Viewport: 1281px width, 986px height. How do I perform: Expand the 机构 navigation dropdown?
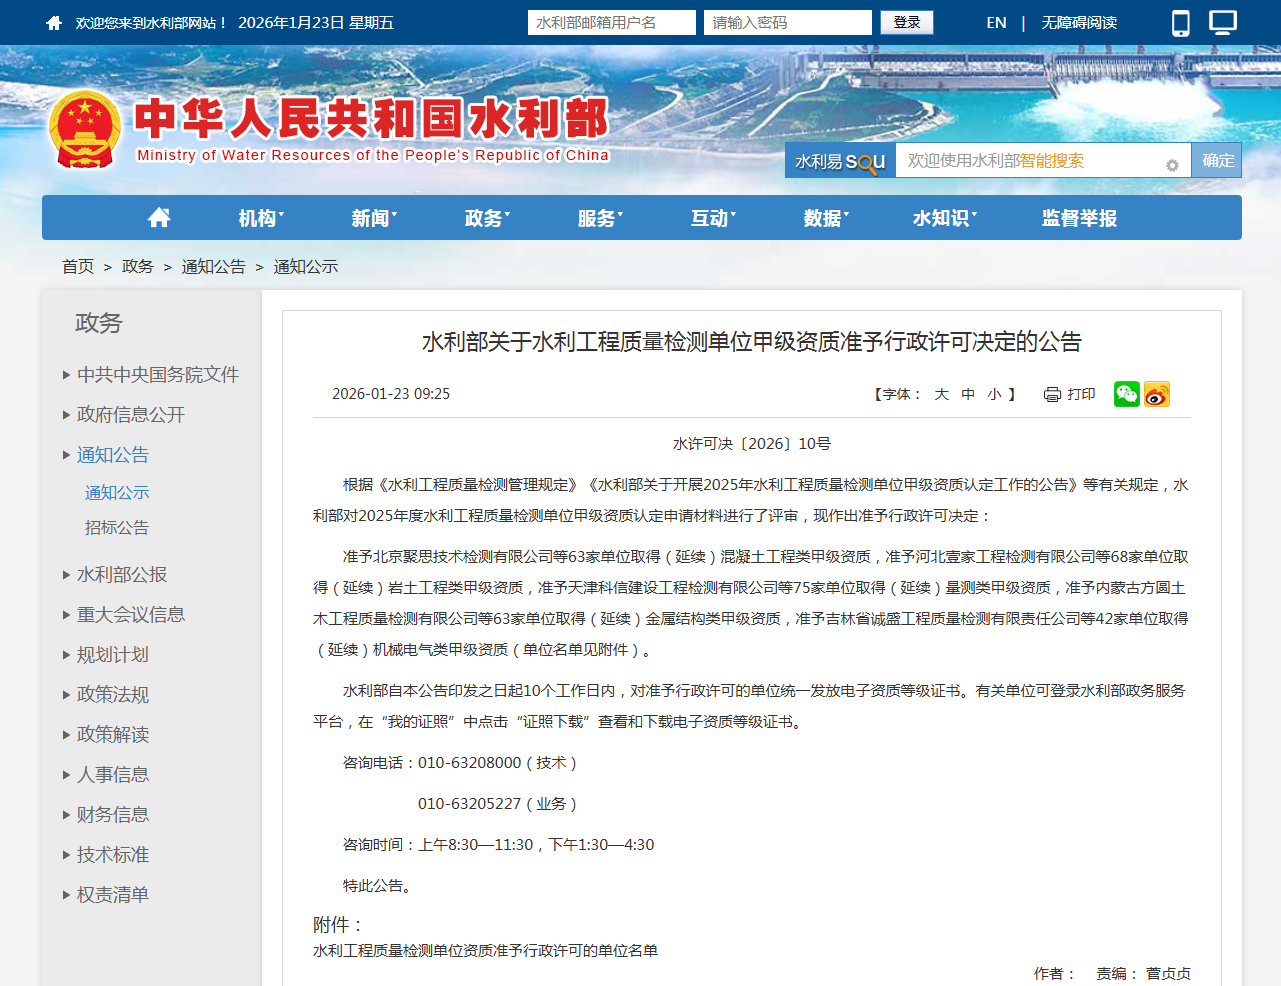261,218
